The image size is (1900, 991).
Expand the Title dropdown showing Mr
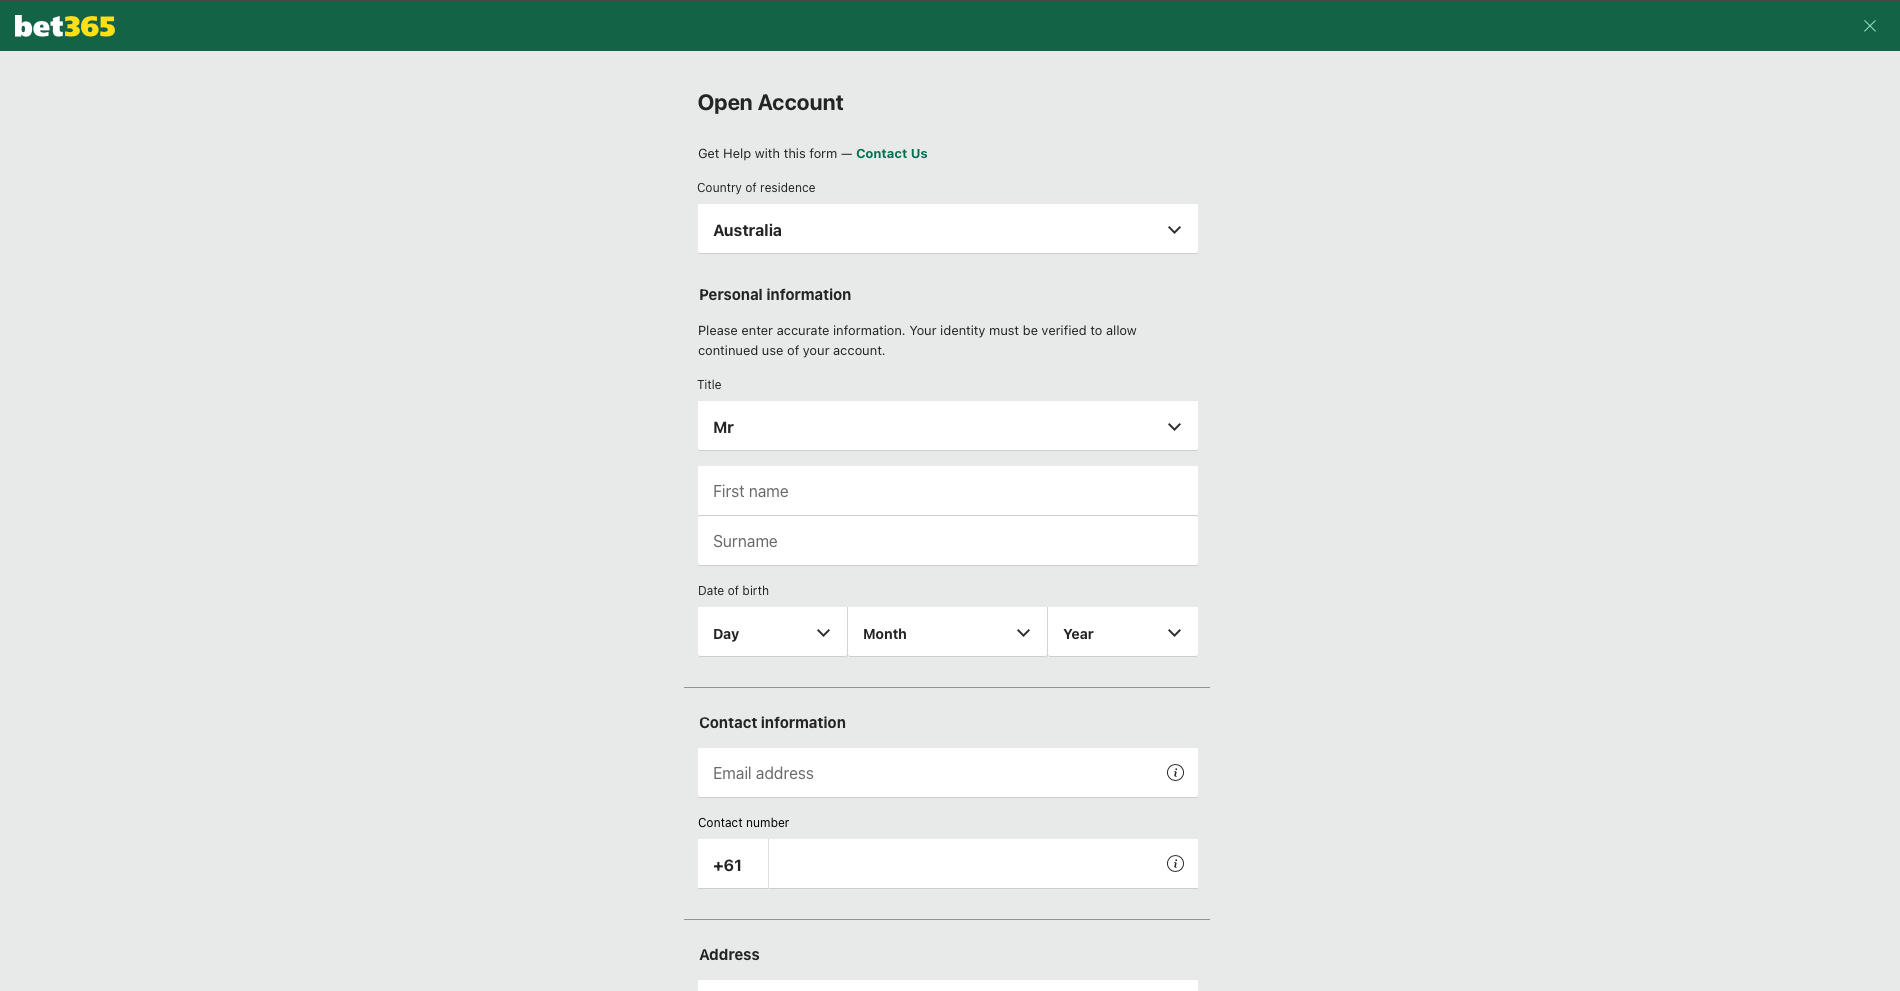pyautogui.click(x=947, y=426)
